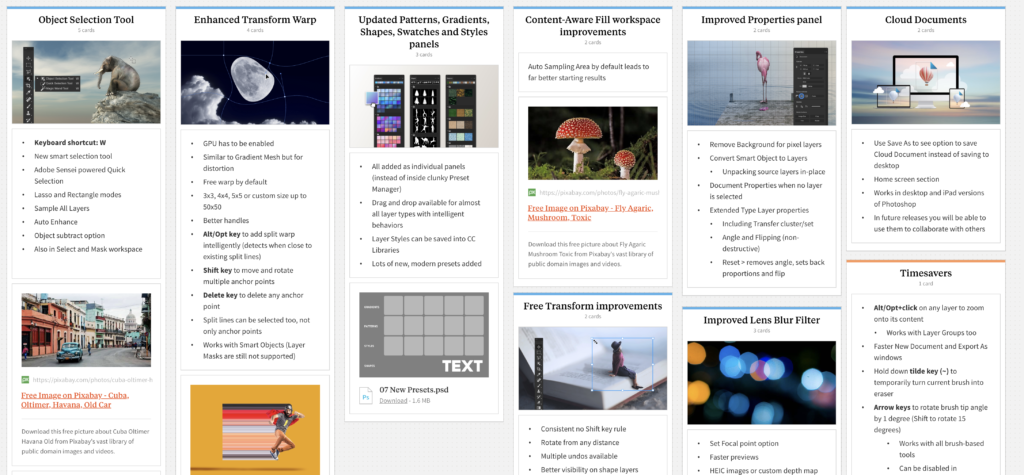Click the Pixabay favicon beside the fly-agaric URL

[532, 193]
